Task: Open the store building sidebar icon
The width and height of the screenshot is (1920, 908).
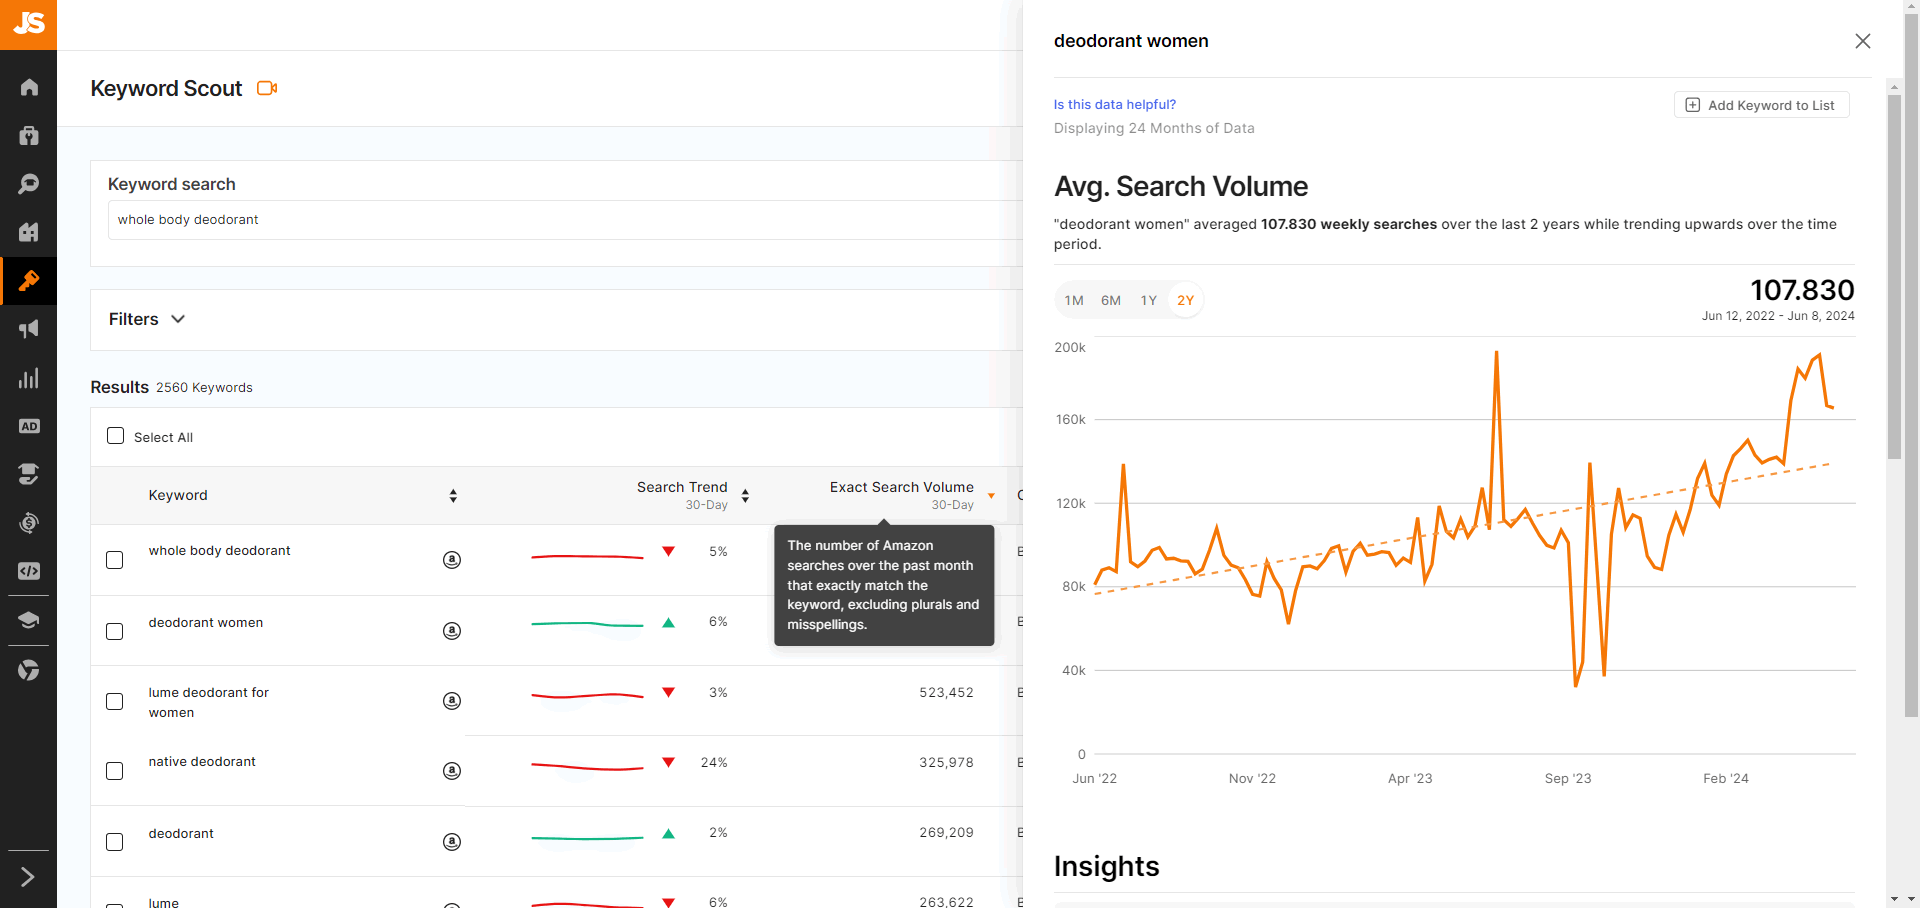Action: click(x=28, y=232)
